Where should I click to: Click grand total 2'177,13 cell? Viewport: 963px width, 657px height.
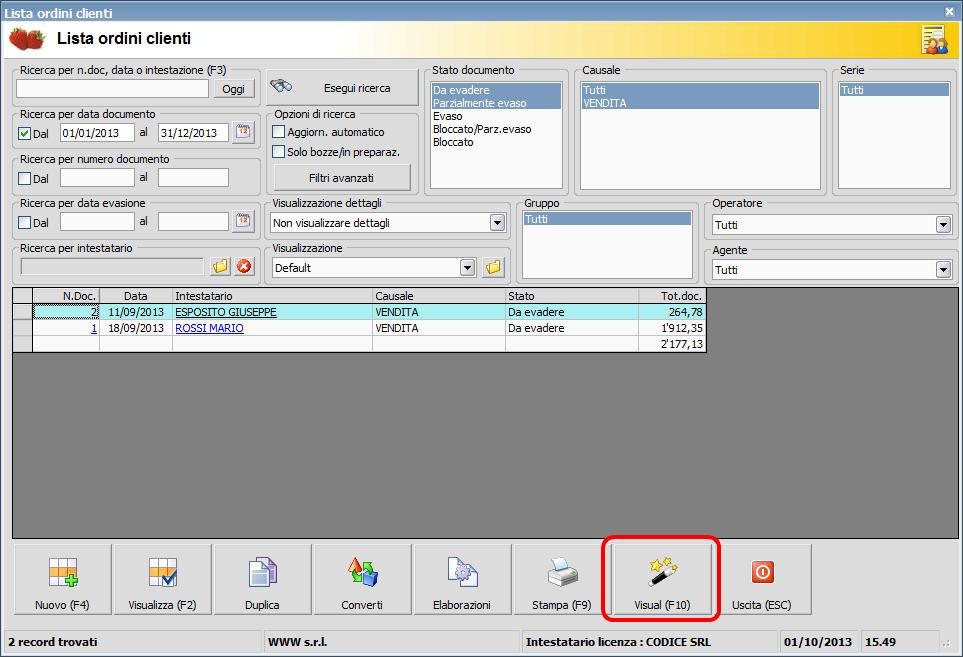pos(673,344)
